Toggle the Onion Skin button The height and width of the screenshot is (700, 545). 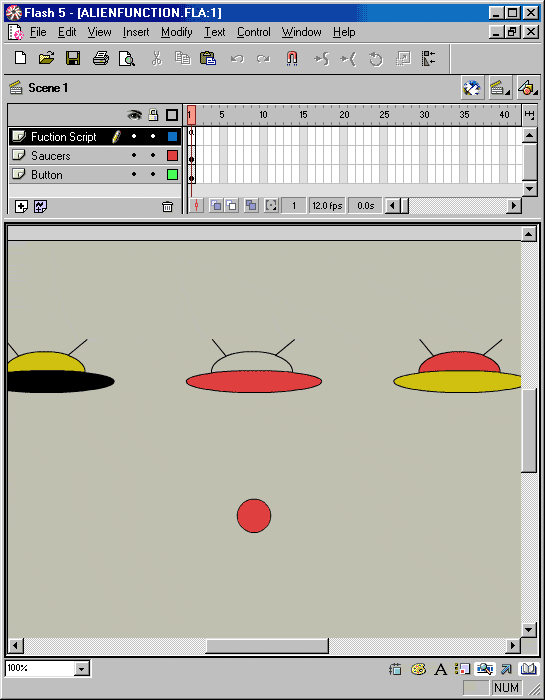pos(216,206)
